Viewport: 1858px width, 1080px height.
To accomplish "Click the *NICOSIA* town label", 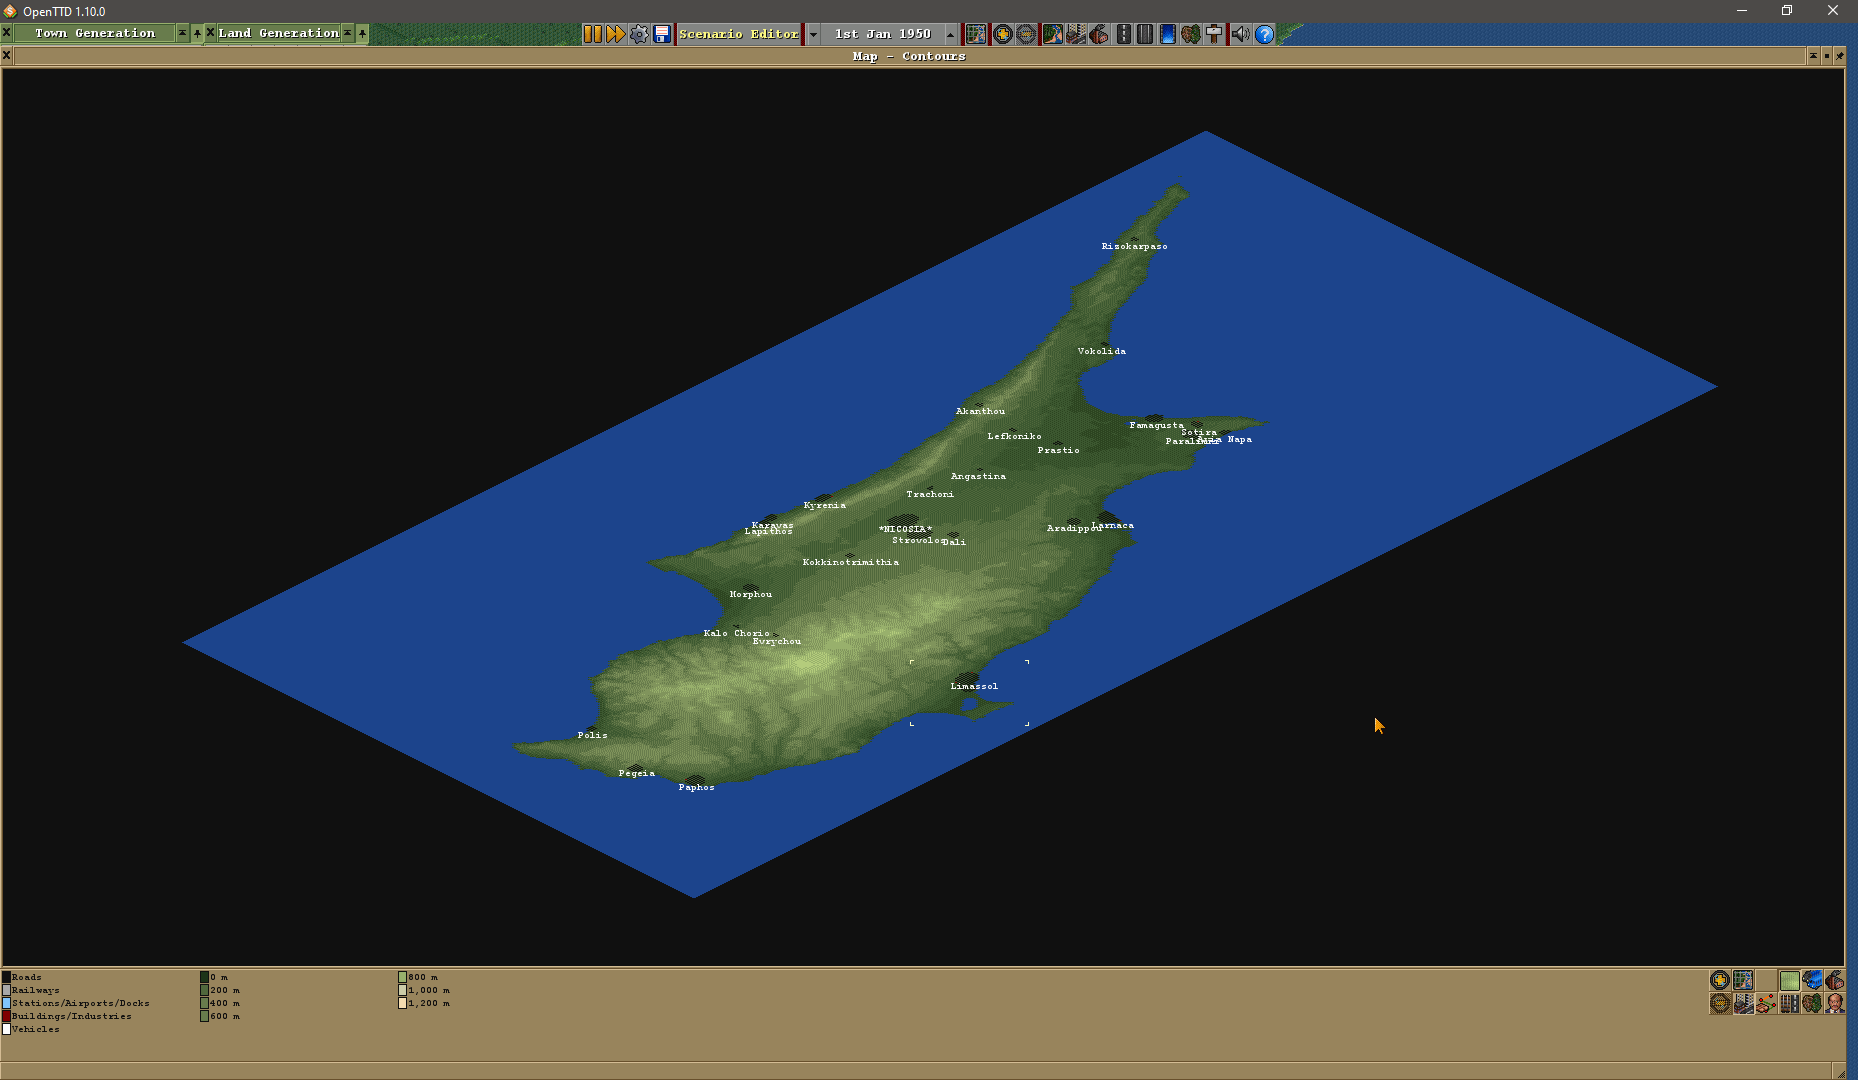I will click(x=905, y=529).
